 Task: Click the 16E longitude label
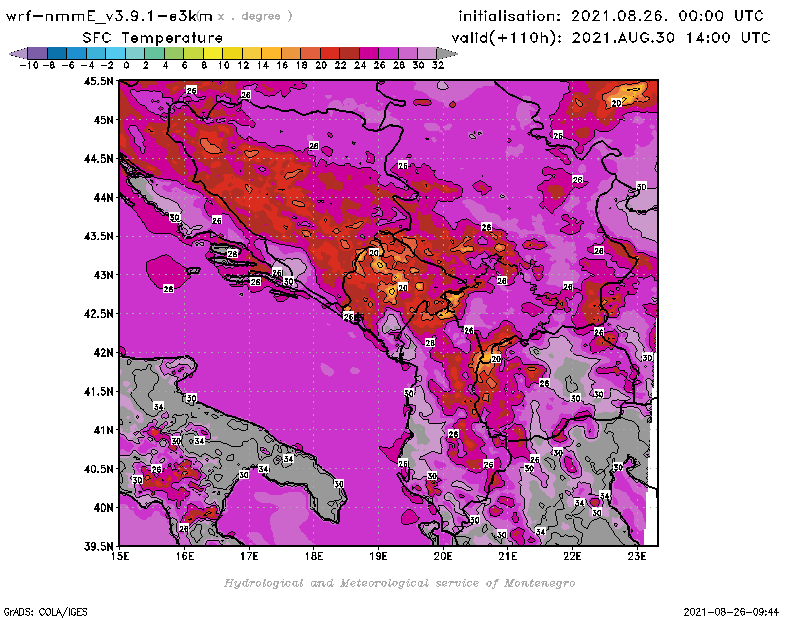click(185, 556)
